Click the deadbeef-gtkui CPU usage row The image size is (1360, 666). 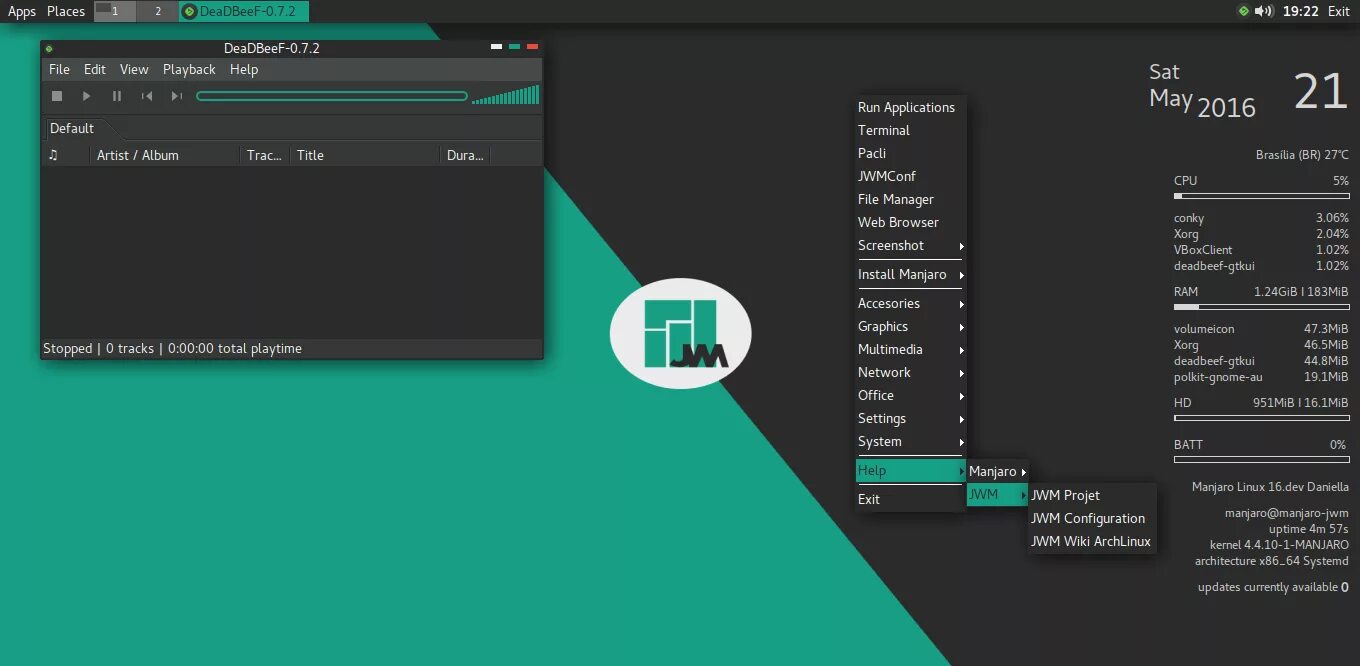point(1261,266)
